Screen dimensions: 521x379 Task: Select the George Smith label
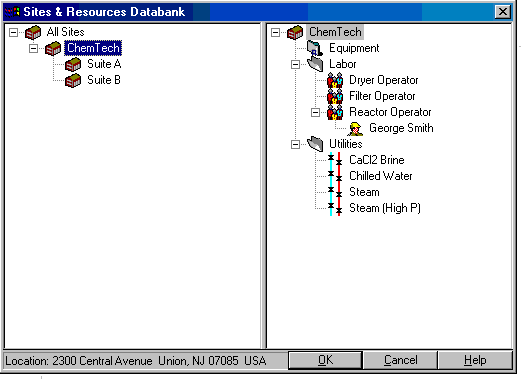(401, 128)
